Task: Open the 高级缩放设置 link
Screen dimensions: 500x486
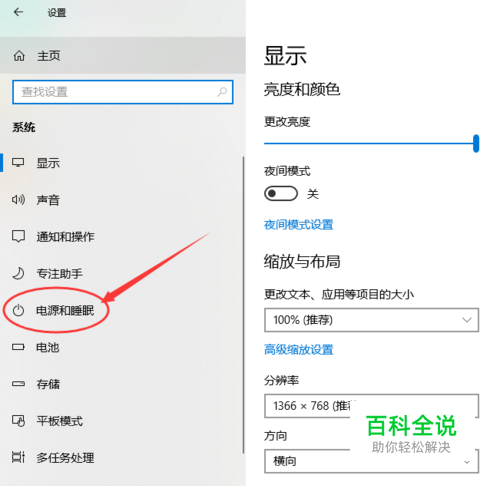Action: 299,350
